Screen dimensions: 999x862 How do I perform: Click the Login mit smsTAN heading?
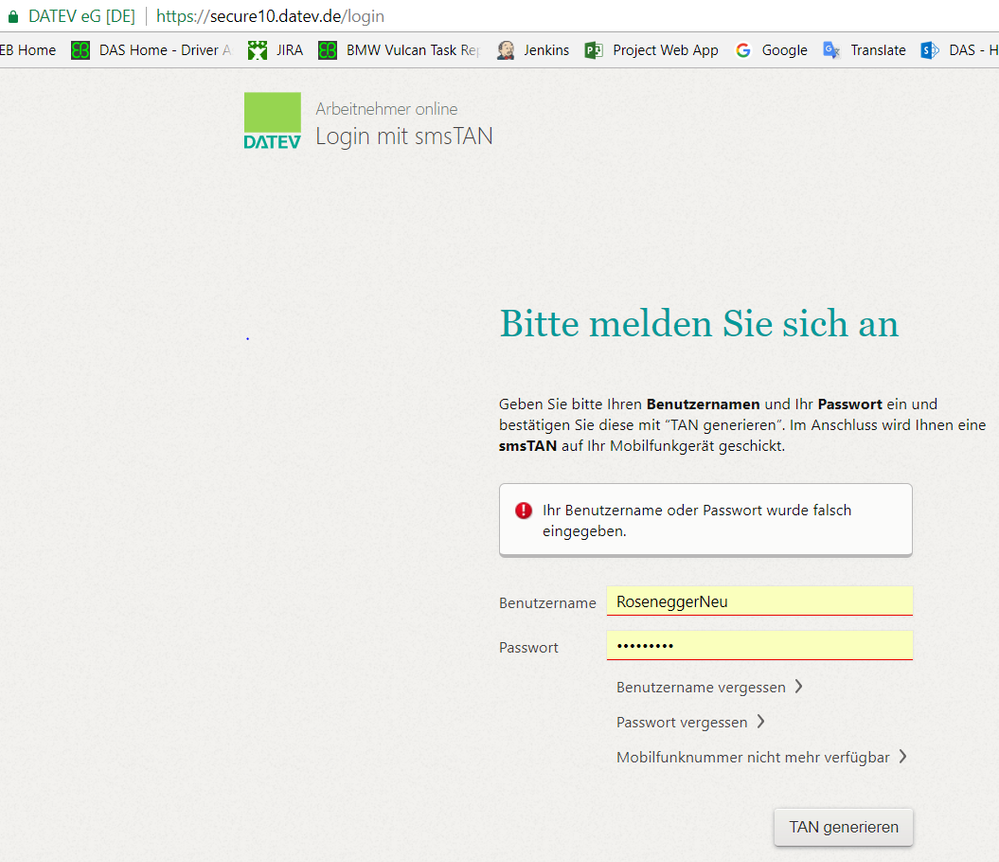pyautogui.click(x=404, y=136)
